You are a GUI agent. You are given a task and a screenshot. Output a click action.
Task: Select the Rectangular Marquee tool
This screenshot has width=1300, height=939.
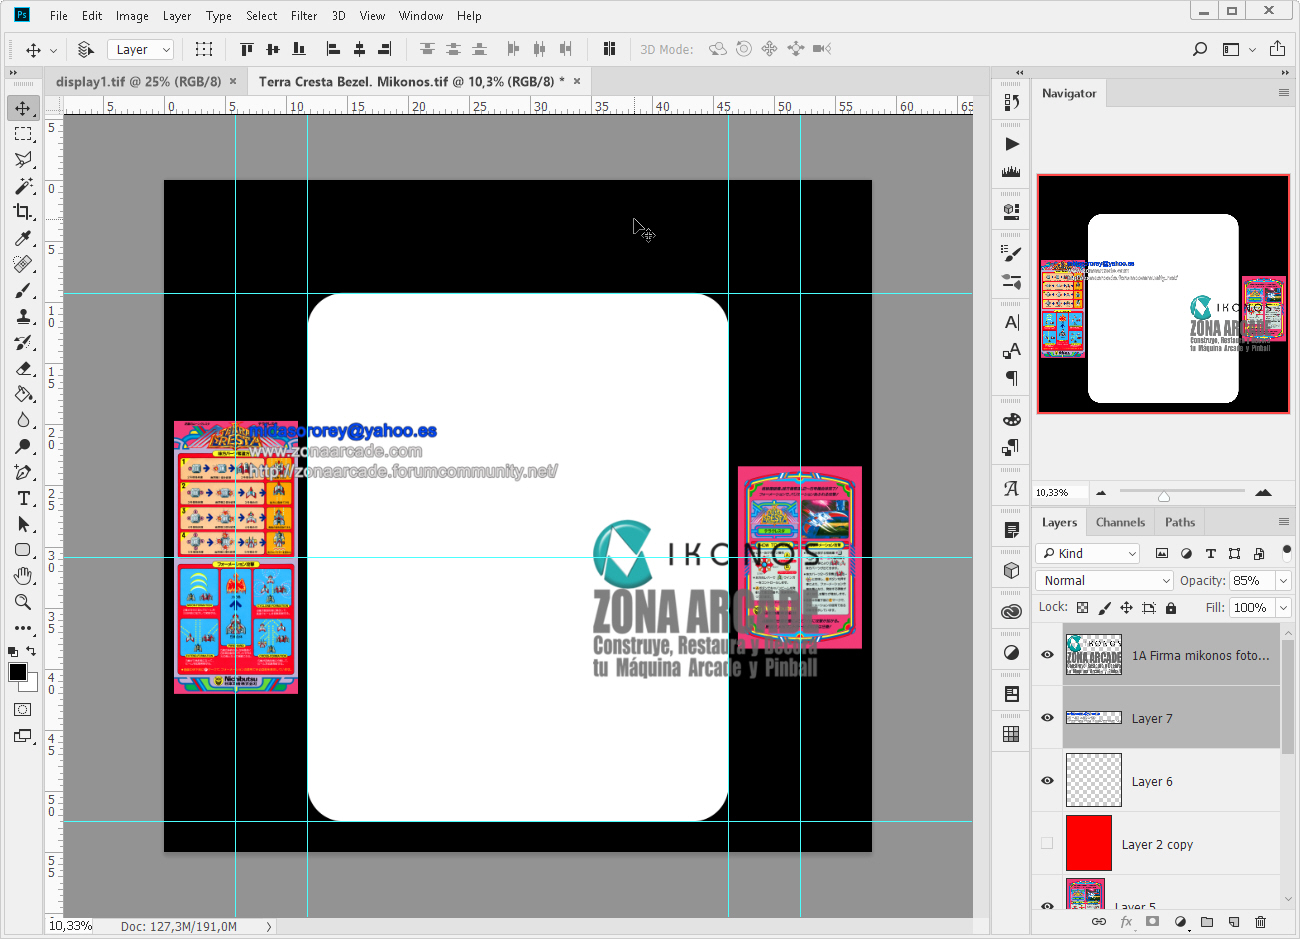point(23,134)
